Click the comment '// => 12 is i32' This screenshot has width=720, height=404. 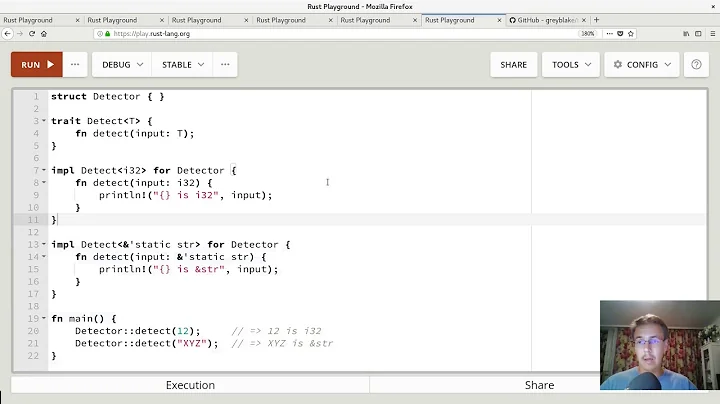tap(276, 331)
